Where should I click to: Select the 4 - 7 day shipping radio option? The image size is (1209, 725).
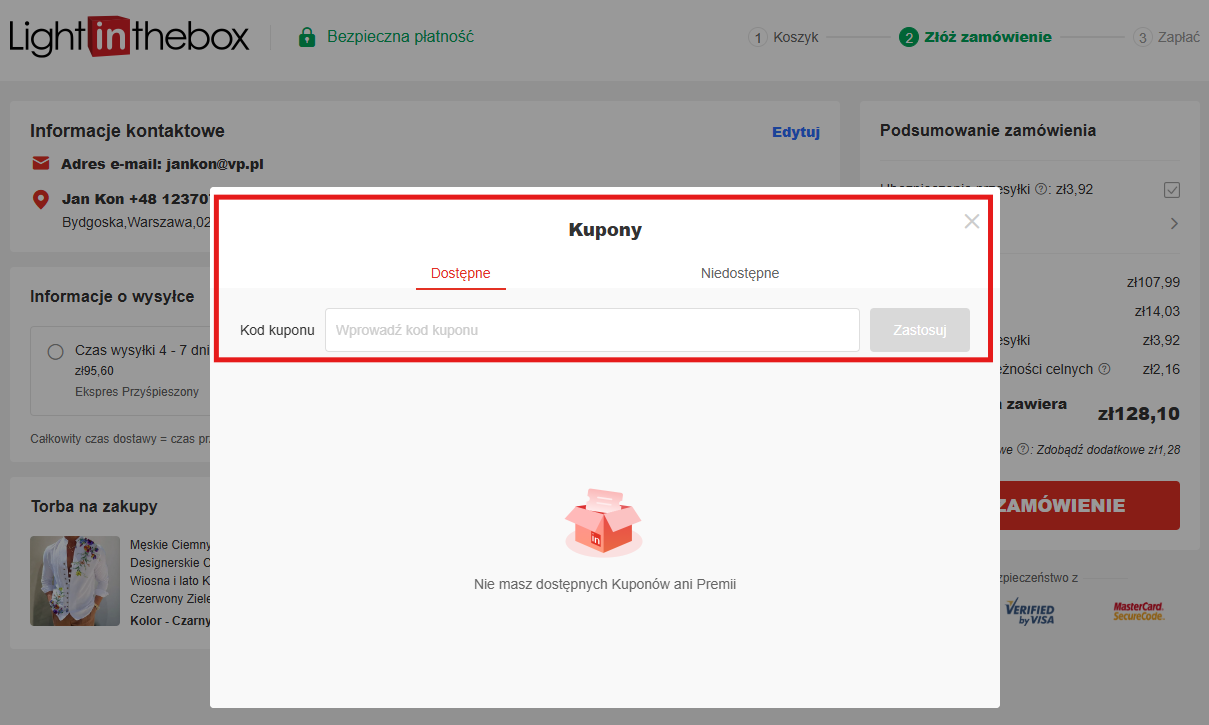(56, 351)
